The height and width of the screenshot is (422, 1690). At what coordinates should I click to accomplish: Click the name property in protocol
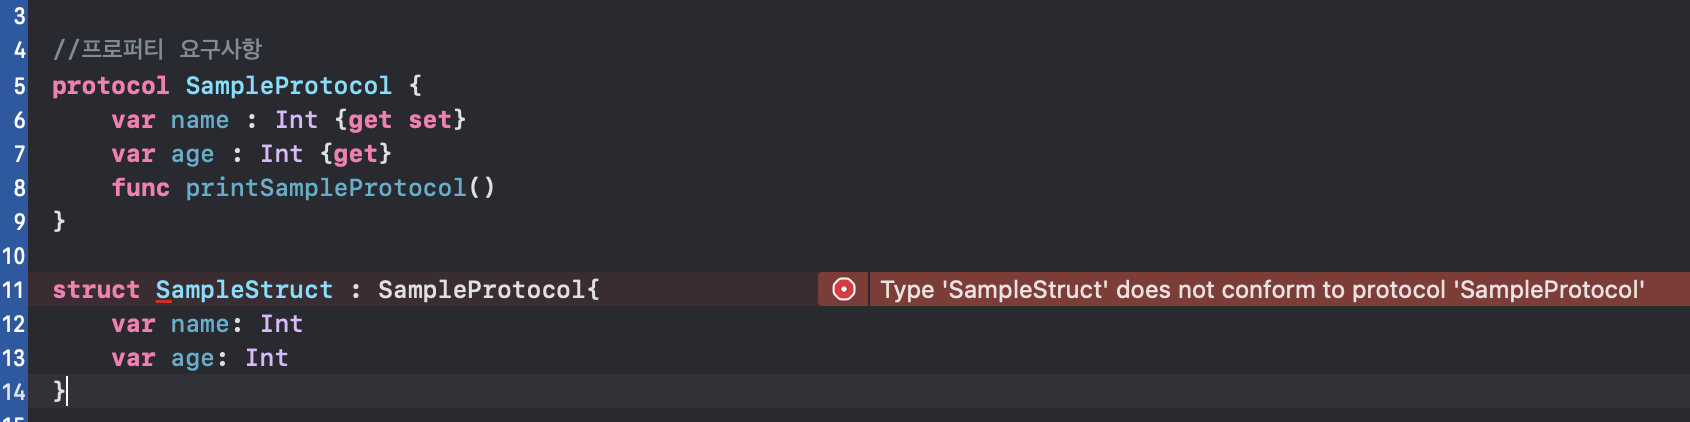(200, 120)
